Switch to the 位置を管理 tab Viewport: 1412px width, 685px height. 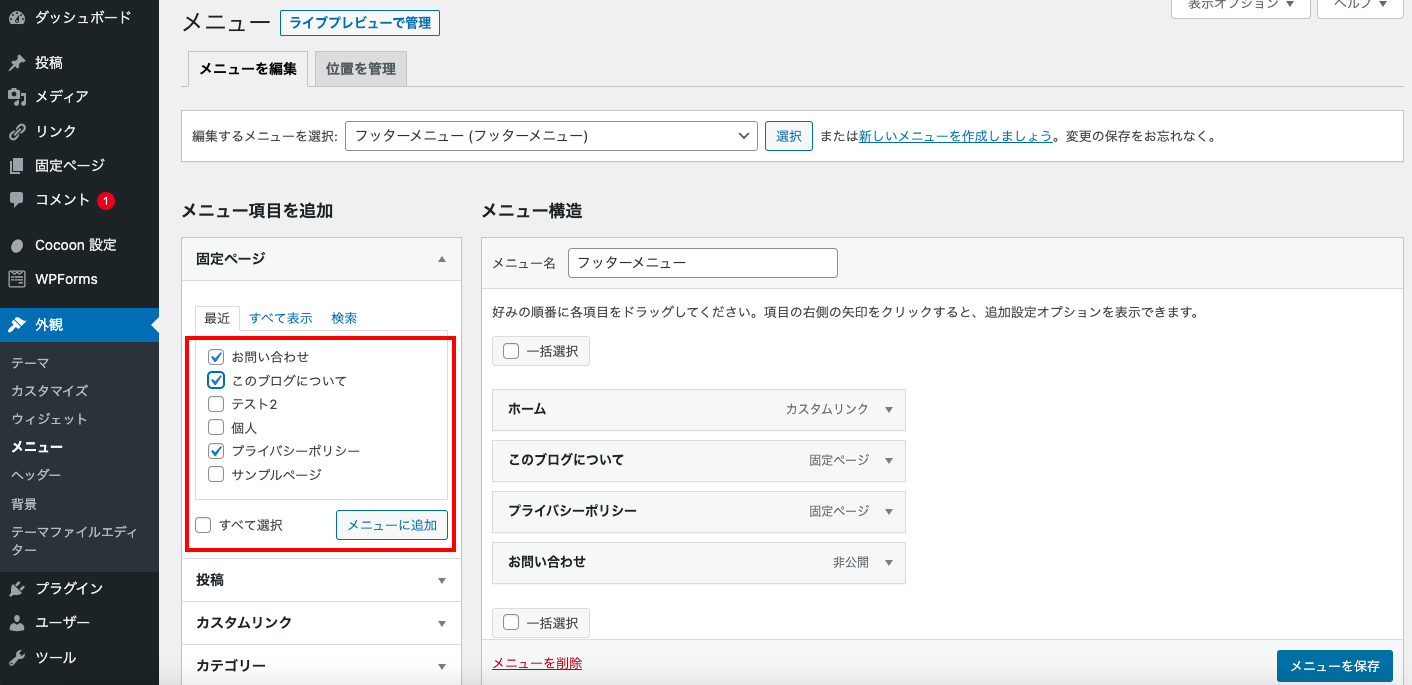(x=360, y=69)
